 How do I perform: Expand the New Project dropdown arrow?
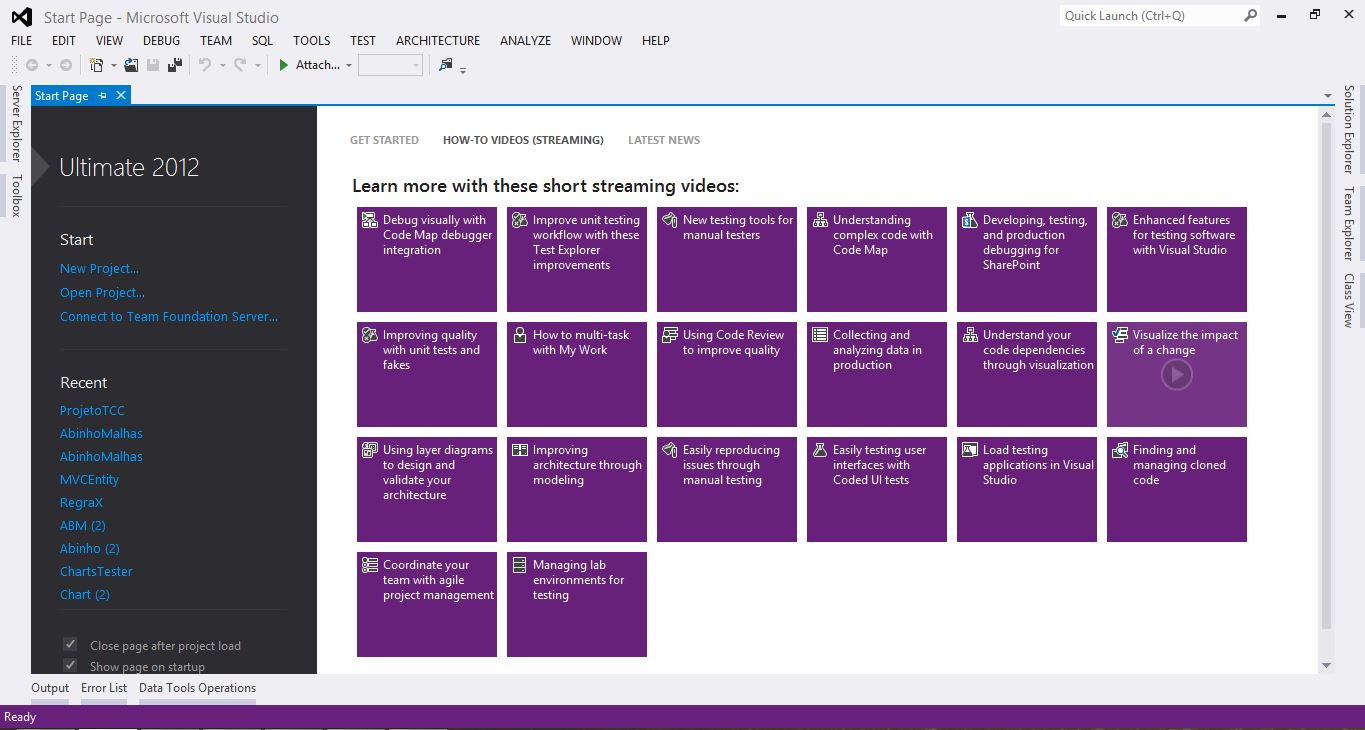coord(113,65)
